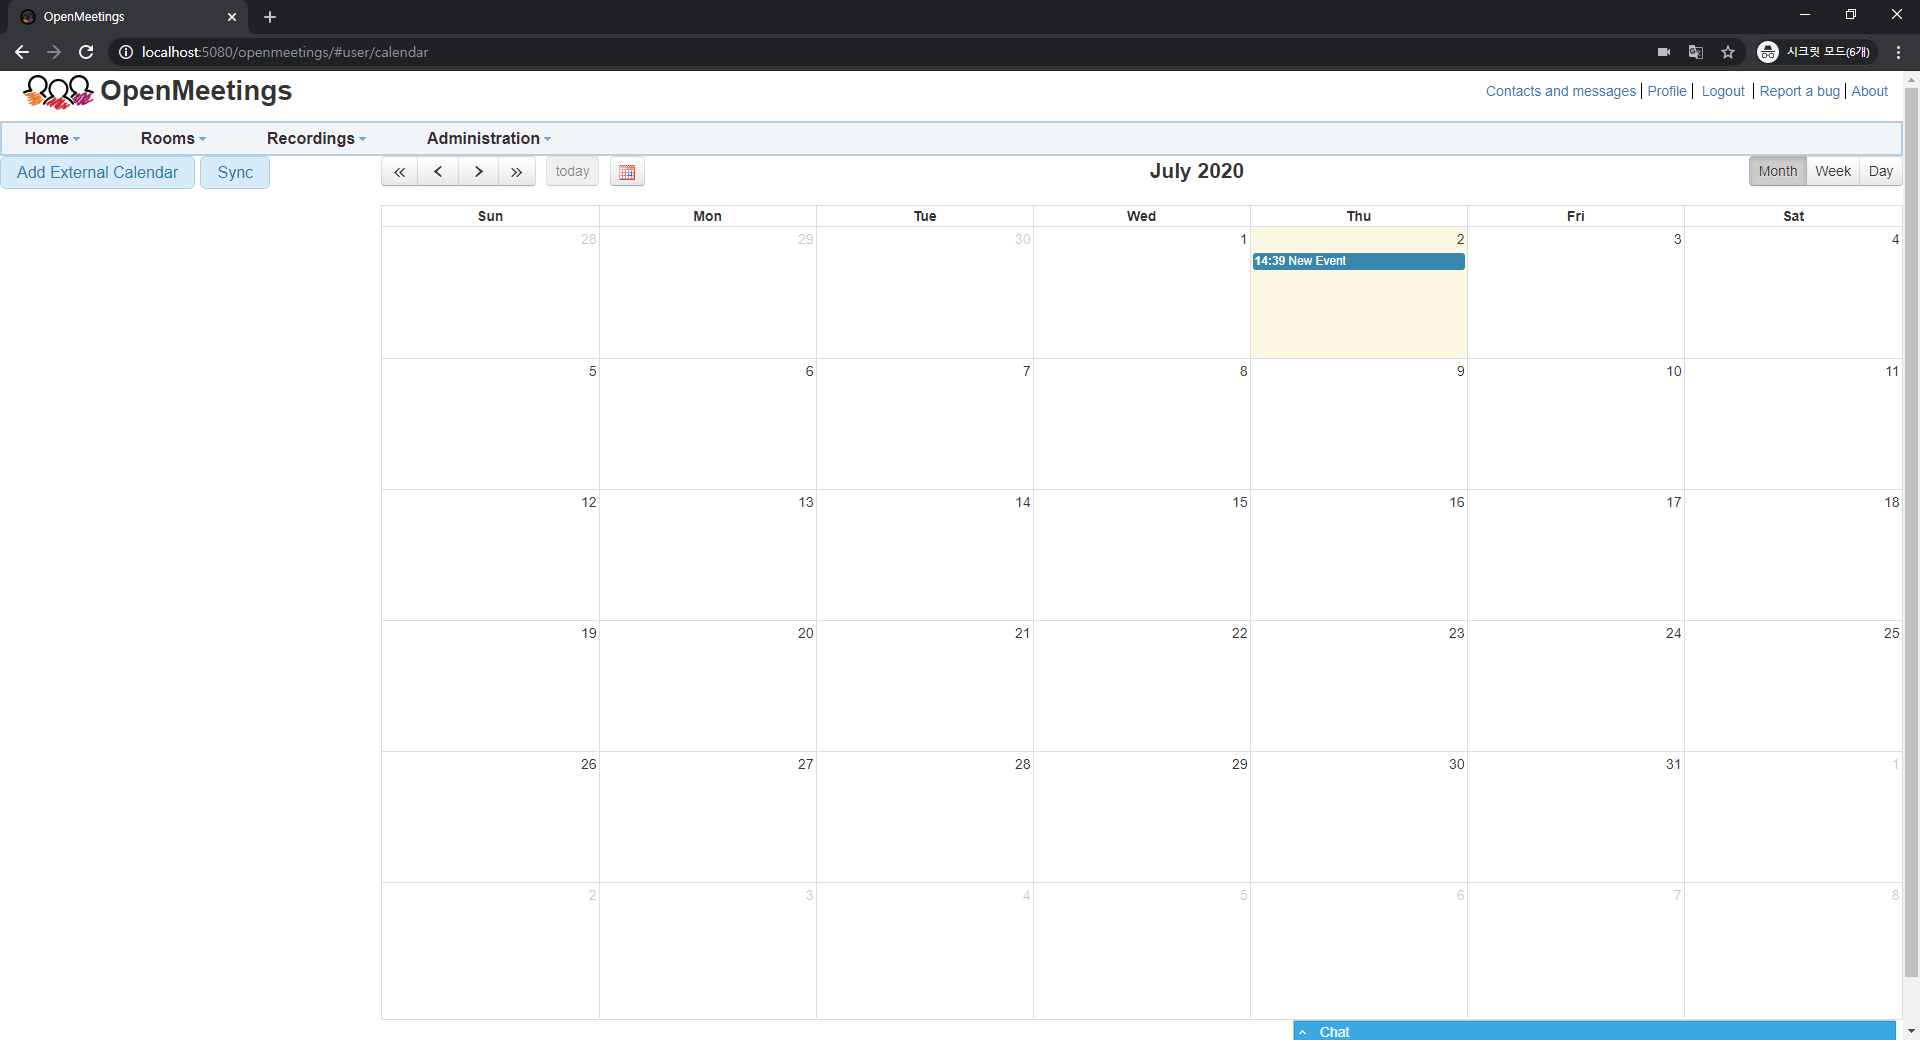
Task: Click the Sat column header
Action: point(1793,216)
